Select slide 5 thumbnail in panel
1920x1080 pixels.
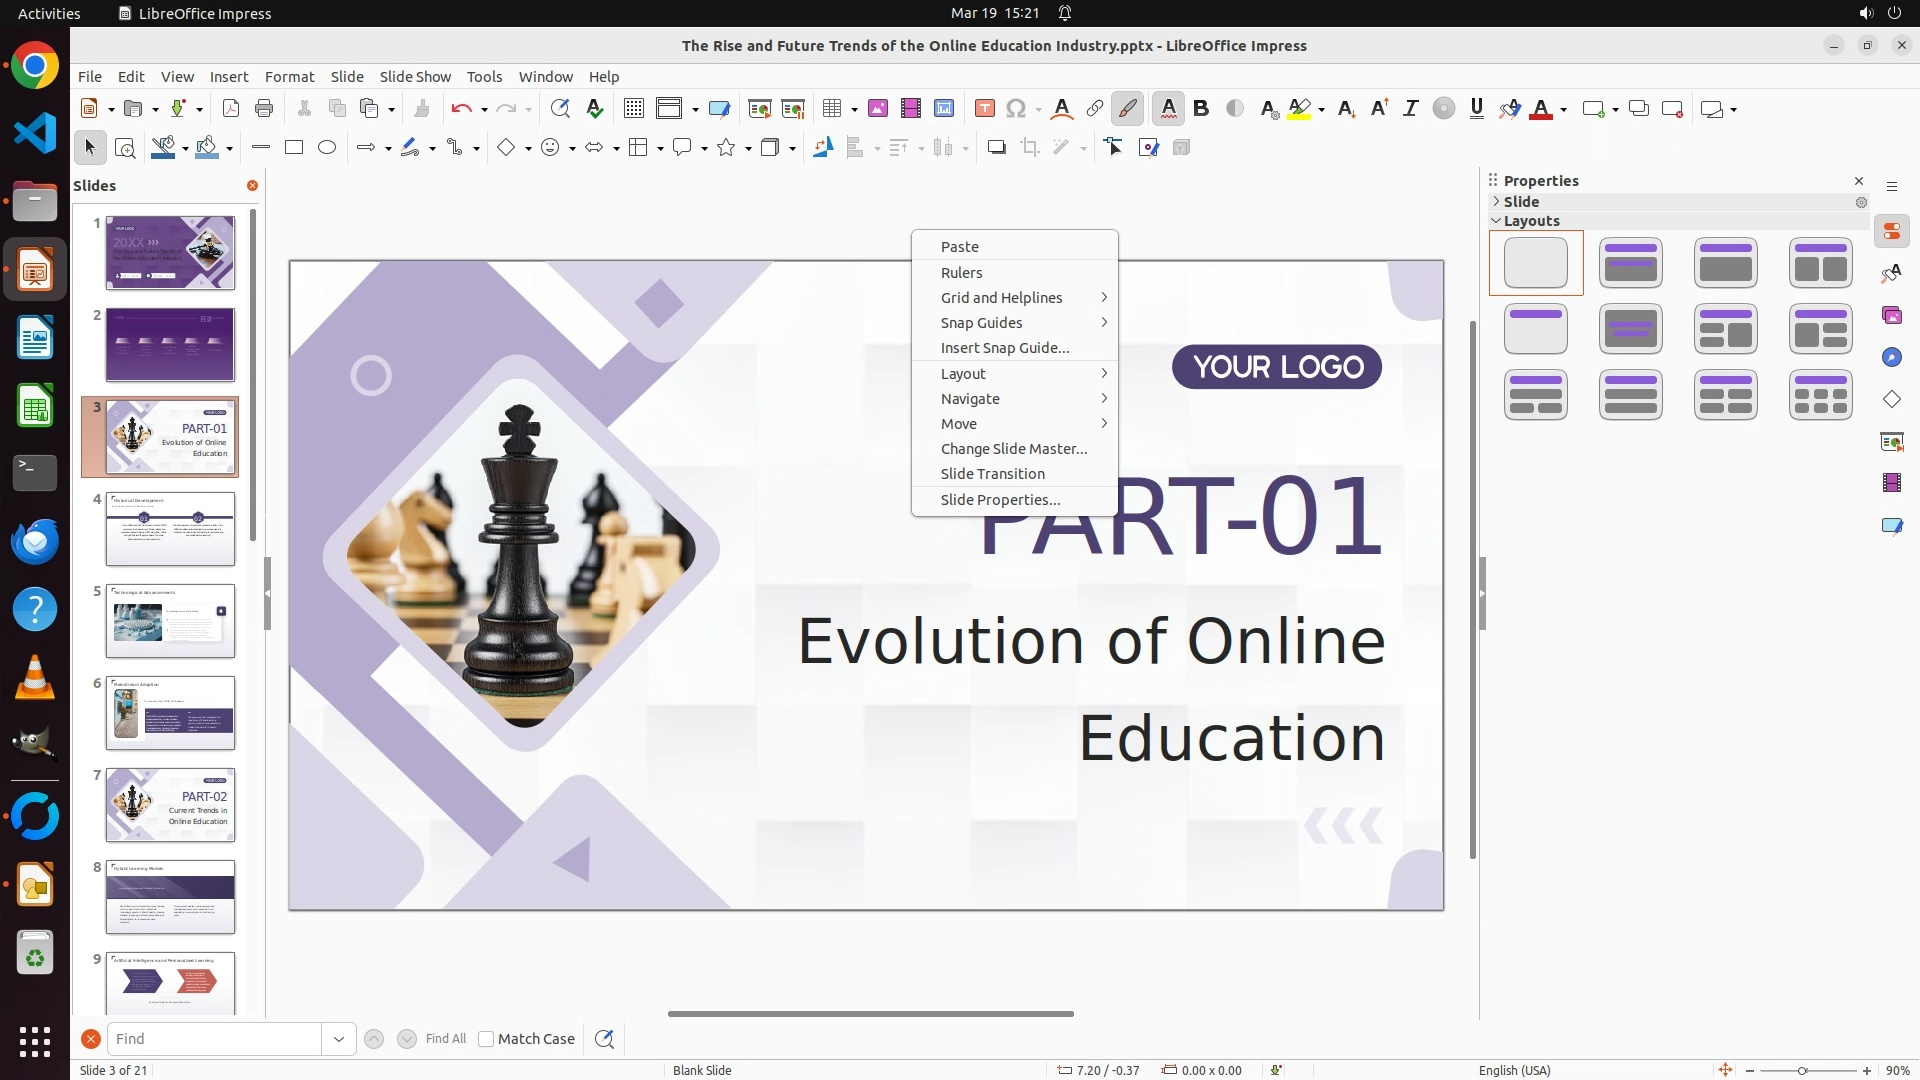tap(170, 621)
